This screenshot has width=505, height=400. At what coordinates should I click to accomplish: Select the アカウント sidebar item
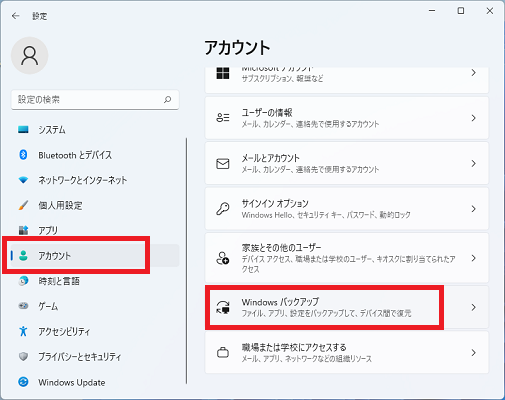pyautogui.click(x=95, y=256)
